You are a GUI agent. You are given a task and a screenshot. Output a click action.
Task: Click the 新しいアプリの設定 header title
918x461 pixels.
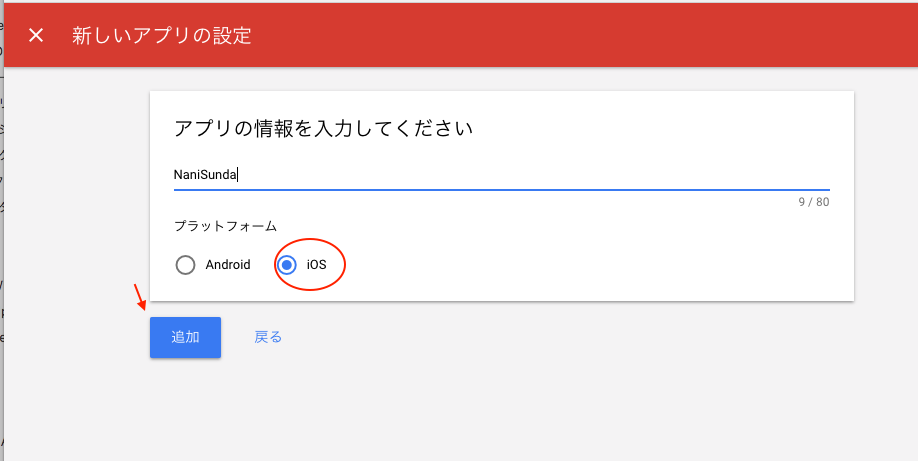coord(162,36)
